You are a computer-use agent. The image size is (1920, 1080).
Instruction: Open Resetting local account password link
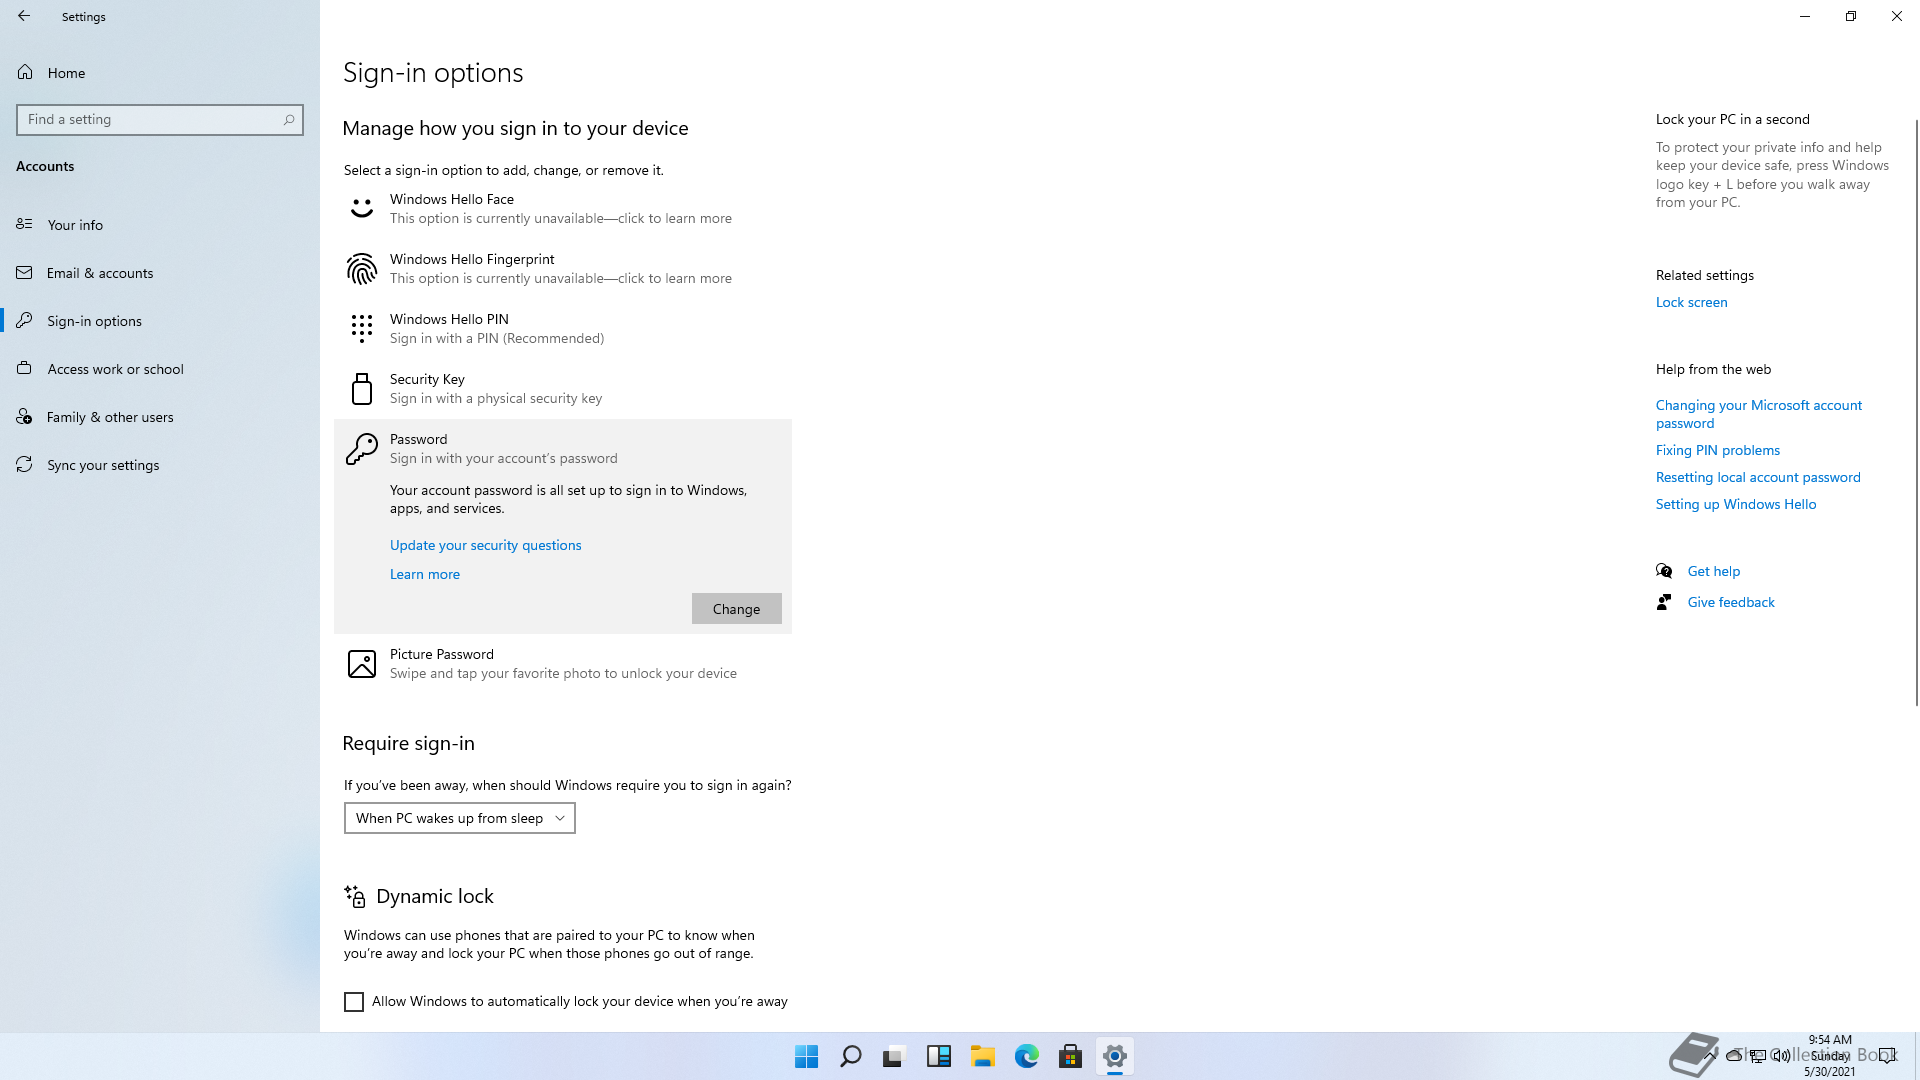tap(1758, 477)
